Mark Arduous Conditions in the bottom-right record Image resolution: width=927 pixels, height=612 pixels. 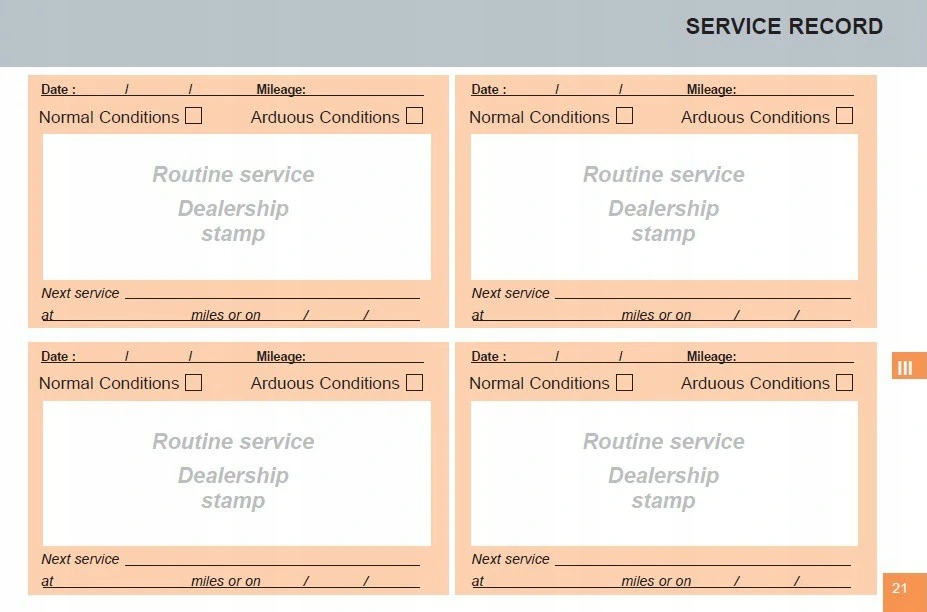(x=844, y=383)
